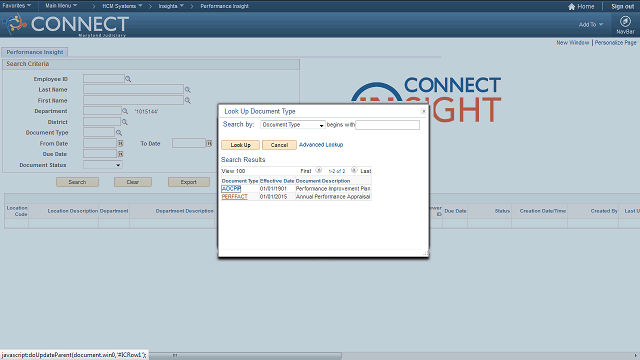Open Favorites dropdown menu
Image resolution: width=640 pixels, height=360 pixels.
[x=16, y=6]
